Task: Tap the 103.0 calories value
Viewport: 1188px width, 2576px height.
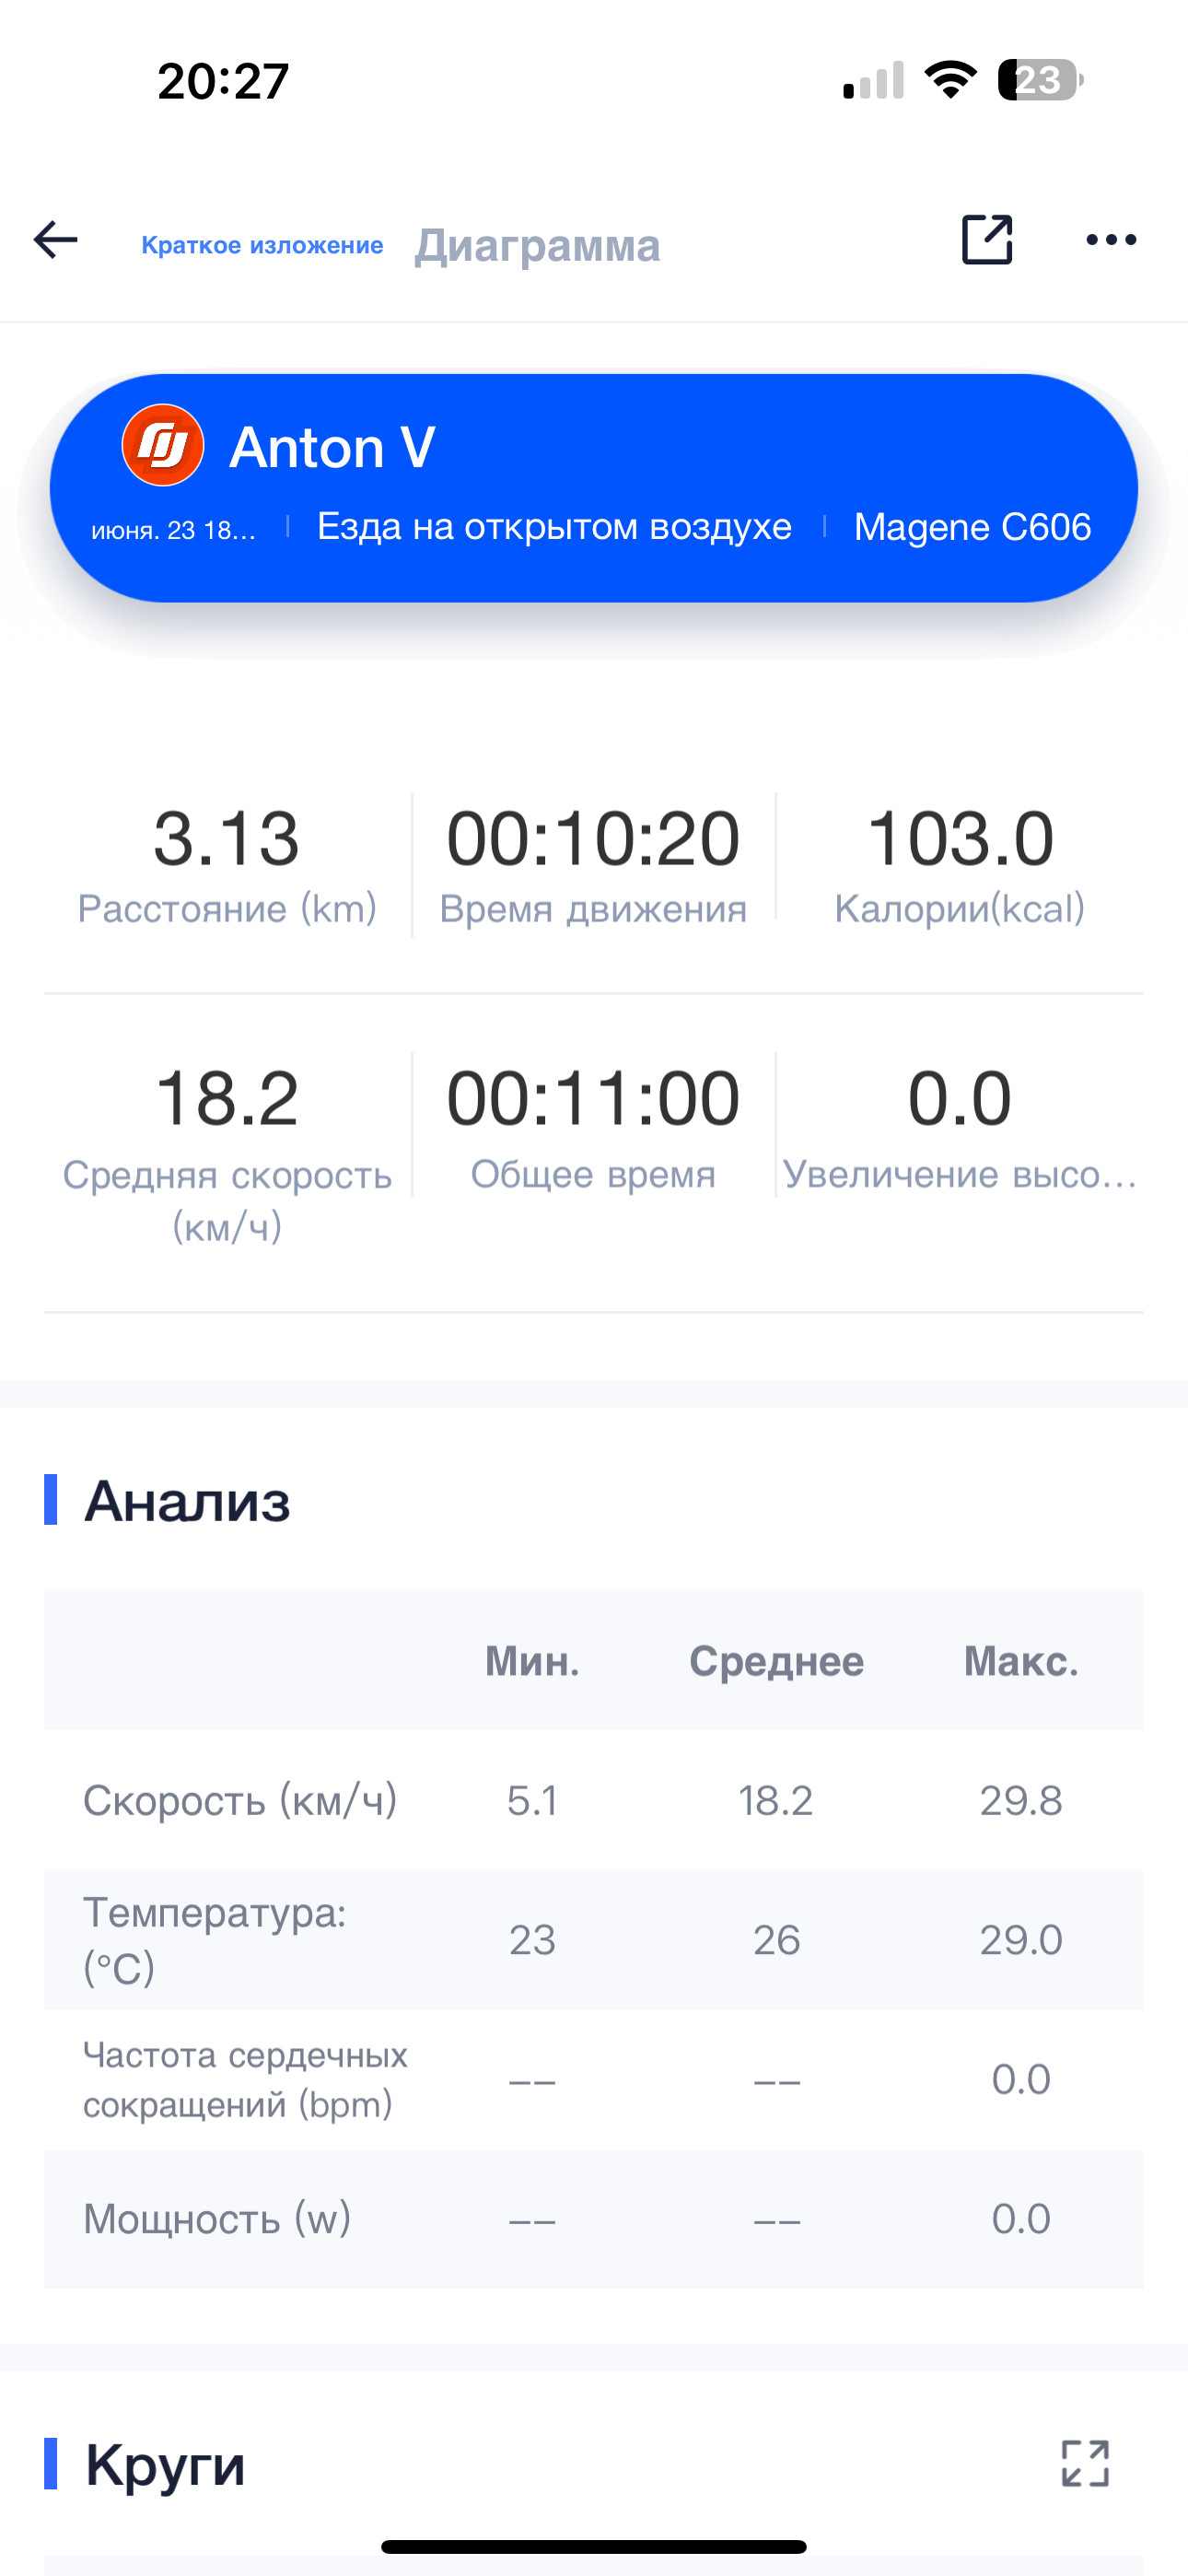Action: (960, 838)
